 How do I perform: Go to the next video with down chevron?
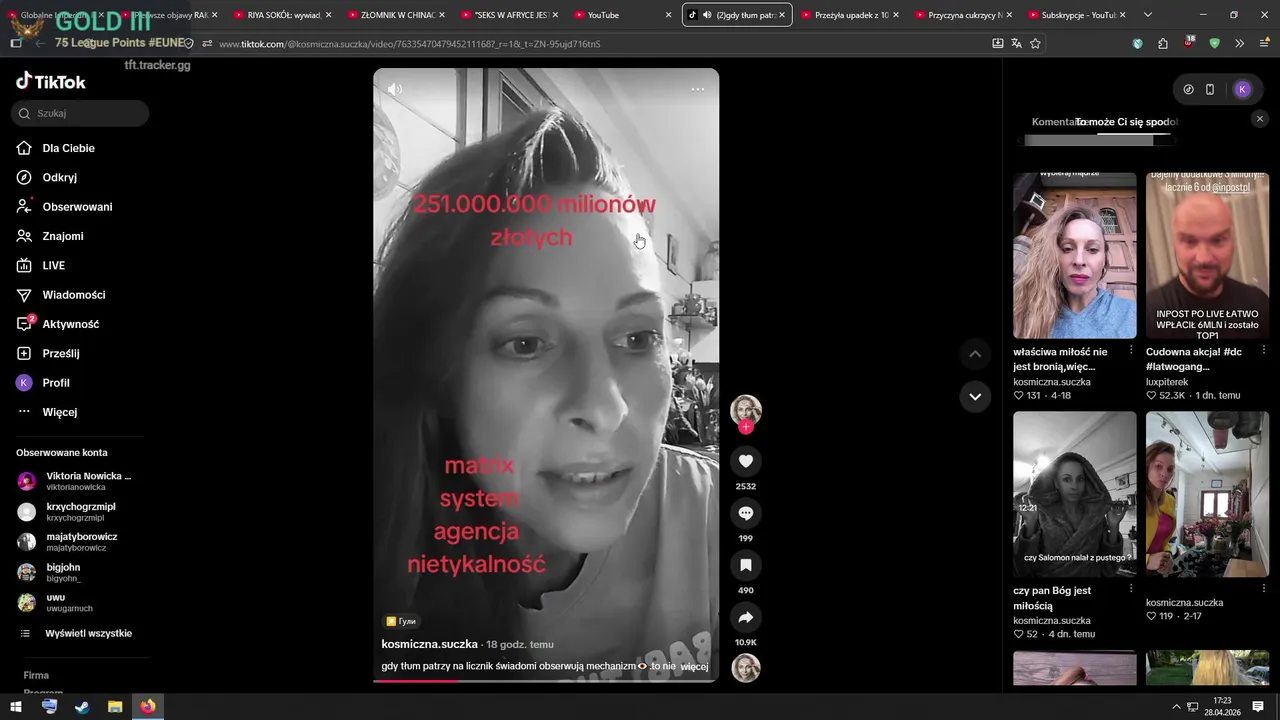[x=975, y=397]
